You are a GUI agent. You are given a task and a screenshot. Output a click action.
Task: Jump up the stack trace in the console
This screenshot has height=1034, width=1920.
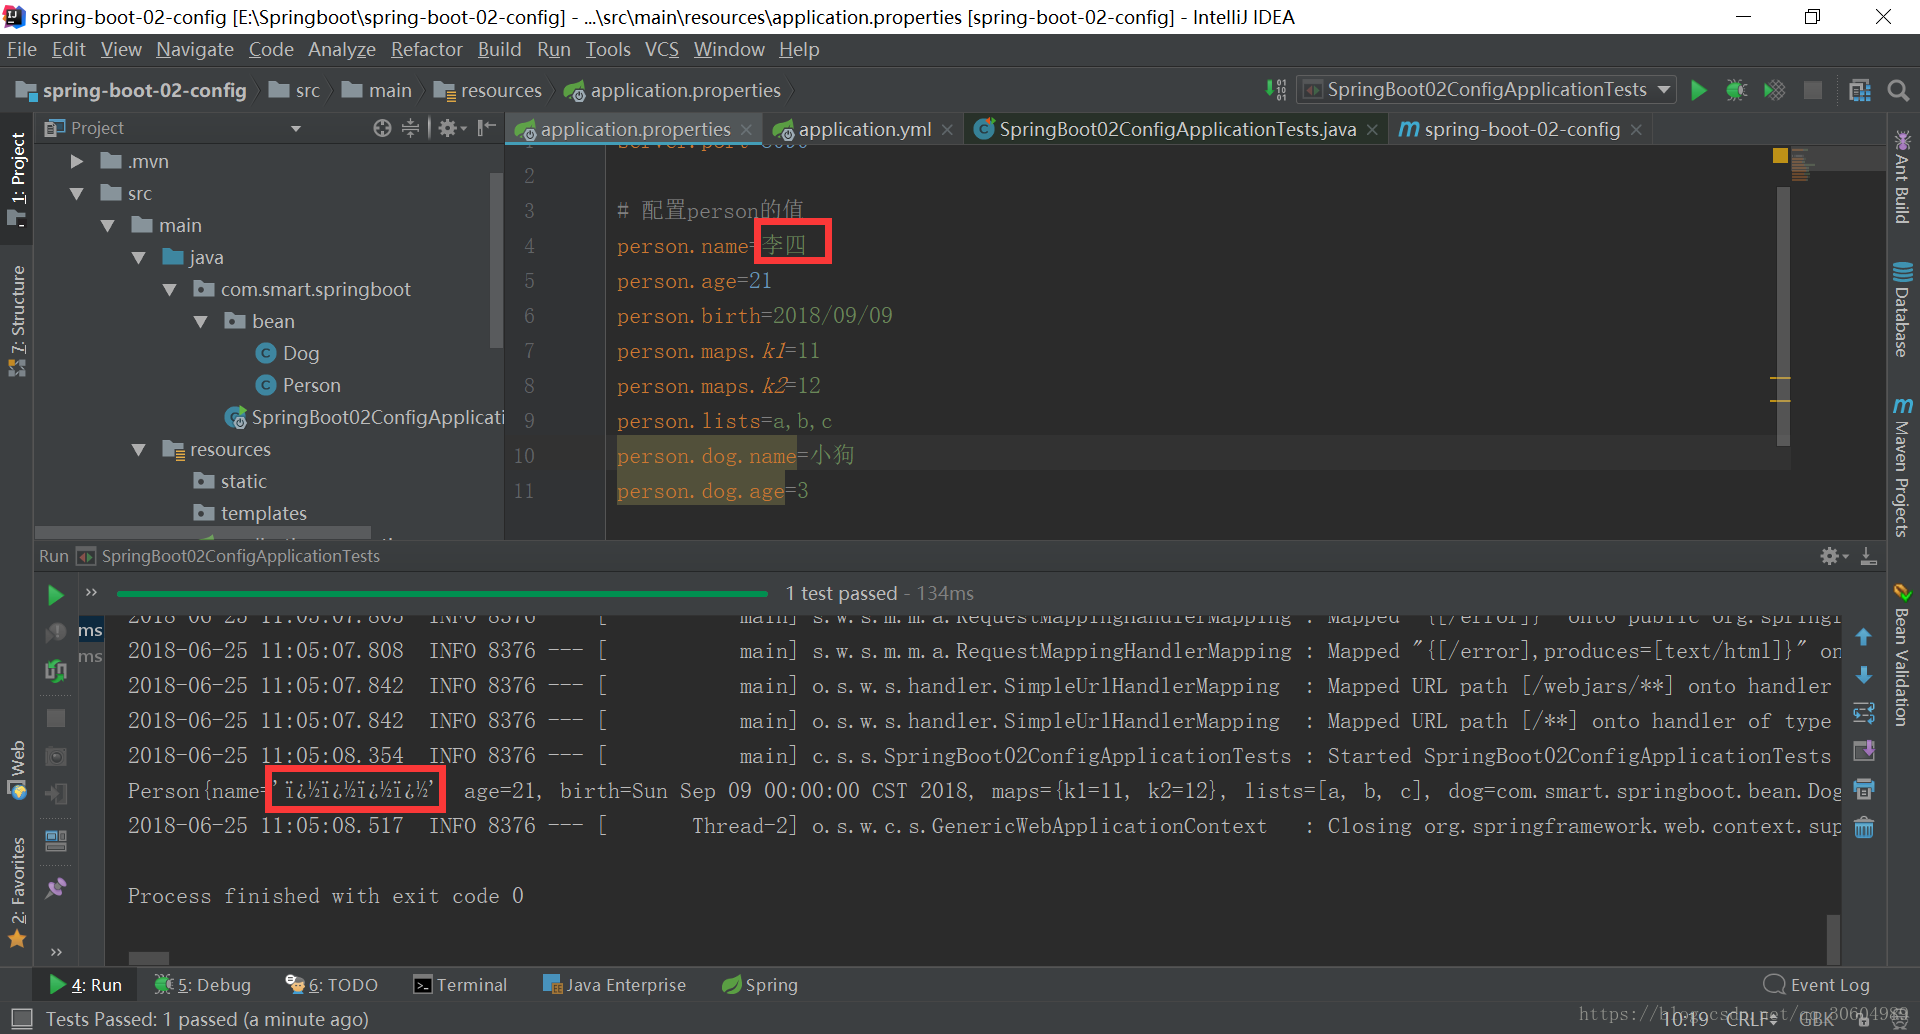[x=1863, y=637]
